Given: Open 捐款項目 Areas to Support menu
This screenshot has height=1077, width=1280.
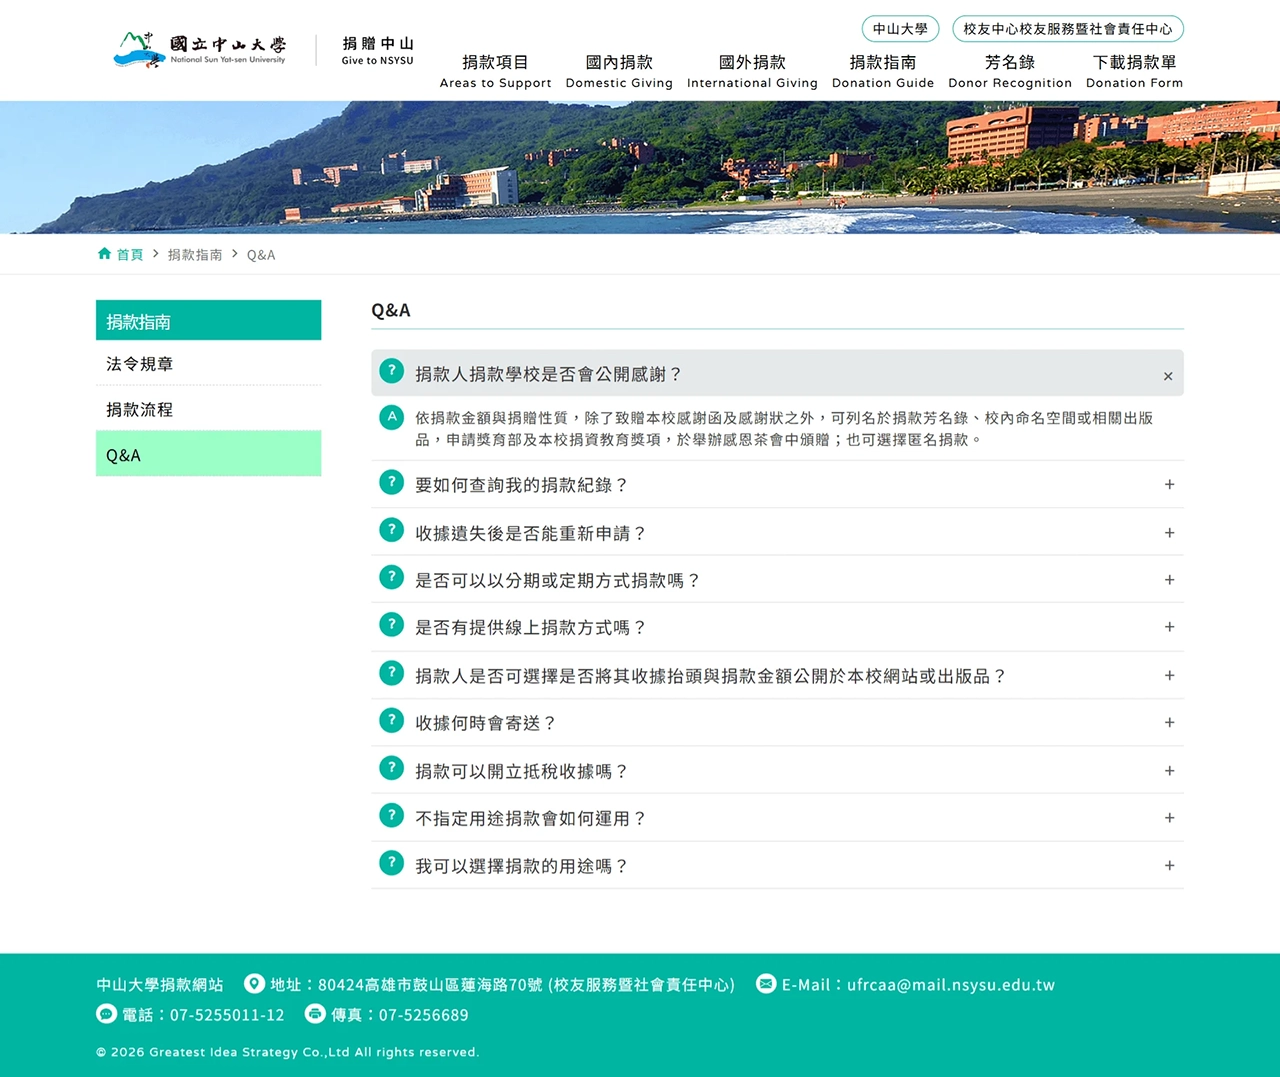Looking at the screenshot, I should coord(496,71).
